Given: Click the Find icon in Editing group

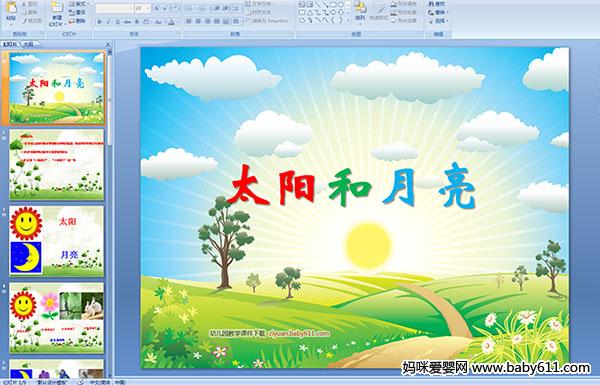Looking at the screenshot, I should pos(437,4).
